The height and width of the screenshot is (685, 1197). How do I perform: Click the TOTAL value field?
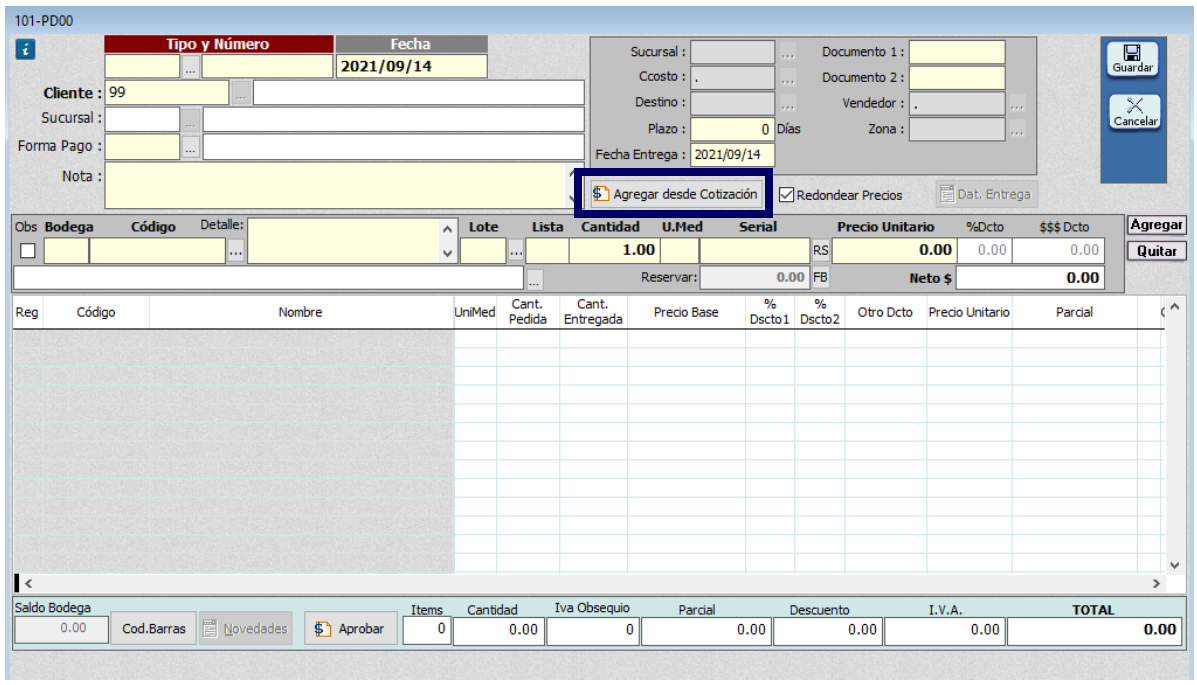(x=1095, y=630)
